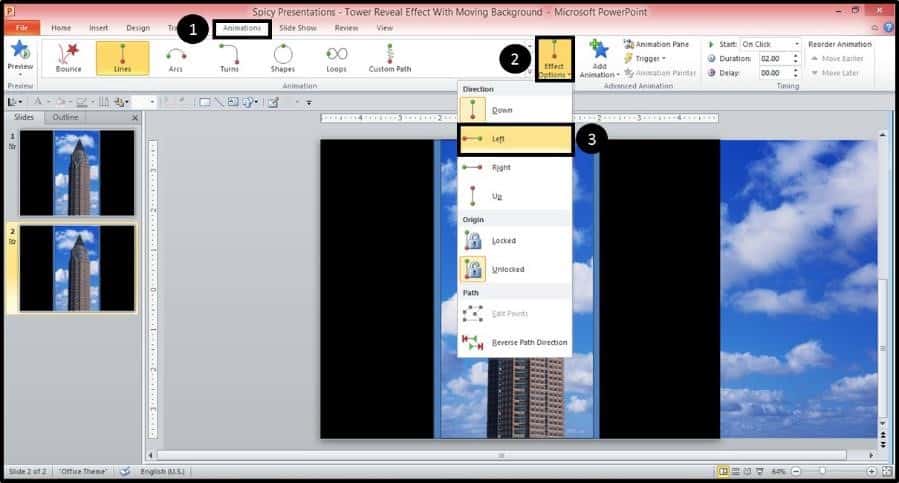Apply the Loops motion path
The width and height of the screenshot is (899, 483).
[x=337, y=58]
